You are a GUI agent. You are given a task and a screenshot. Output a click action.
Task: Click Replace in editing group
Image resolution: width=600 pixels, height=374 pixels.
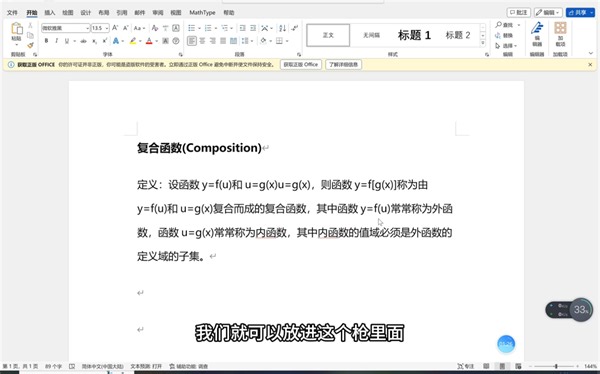tap(504, 35)
